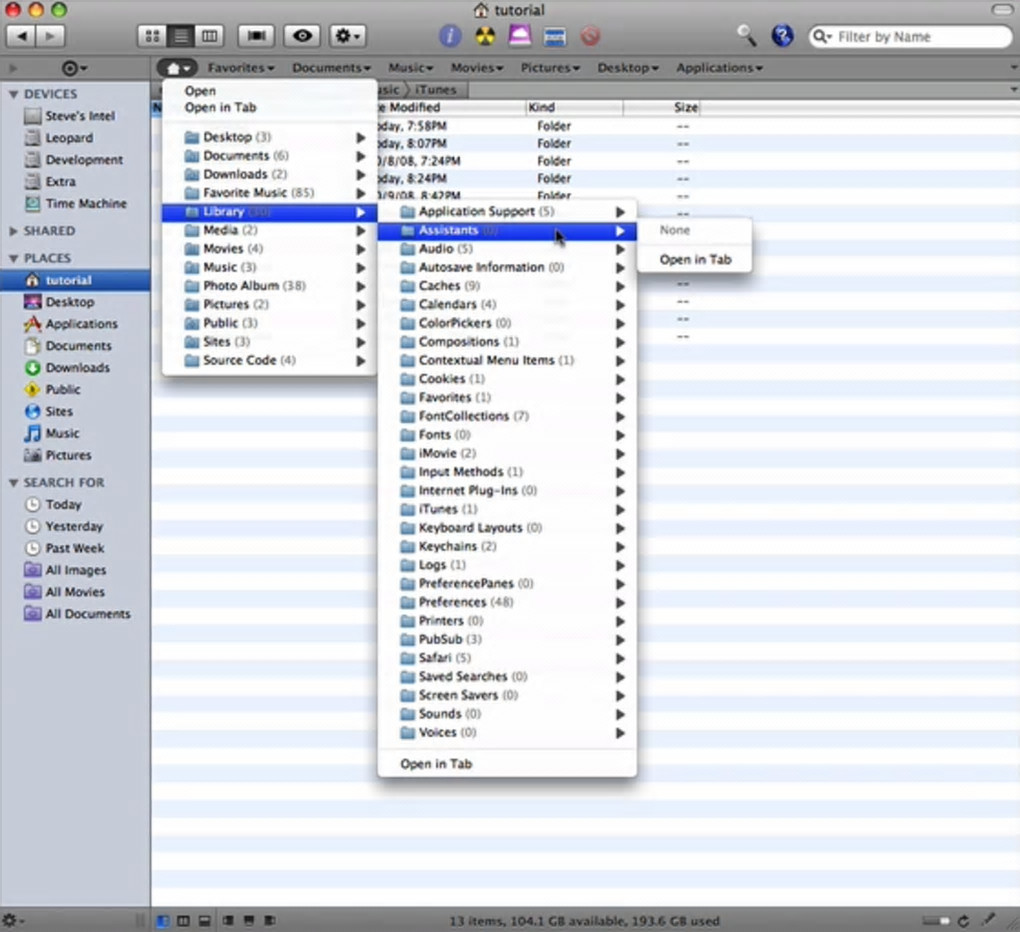Toggle the second pane layout icon in status bar
The image size is (1020, 932).
[183, 921]
